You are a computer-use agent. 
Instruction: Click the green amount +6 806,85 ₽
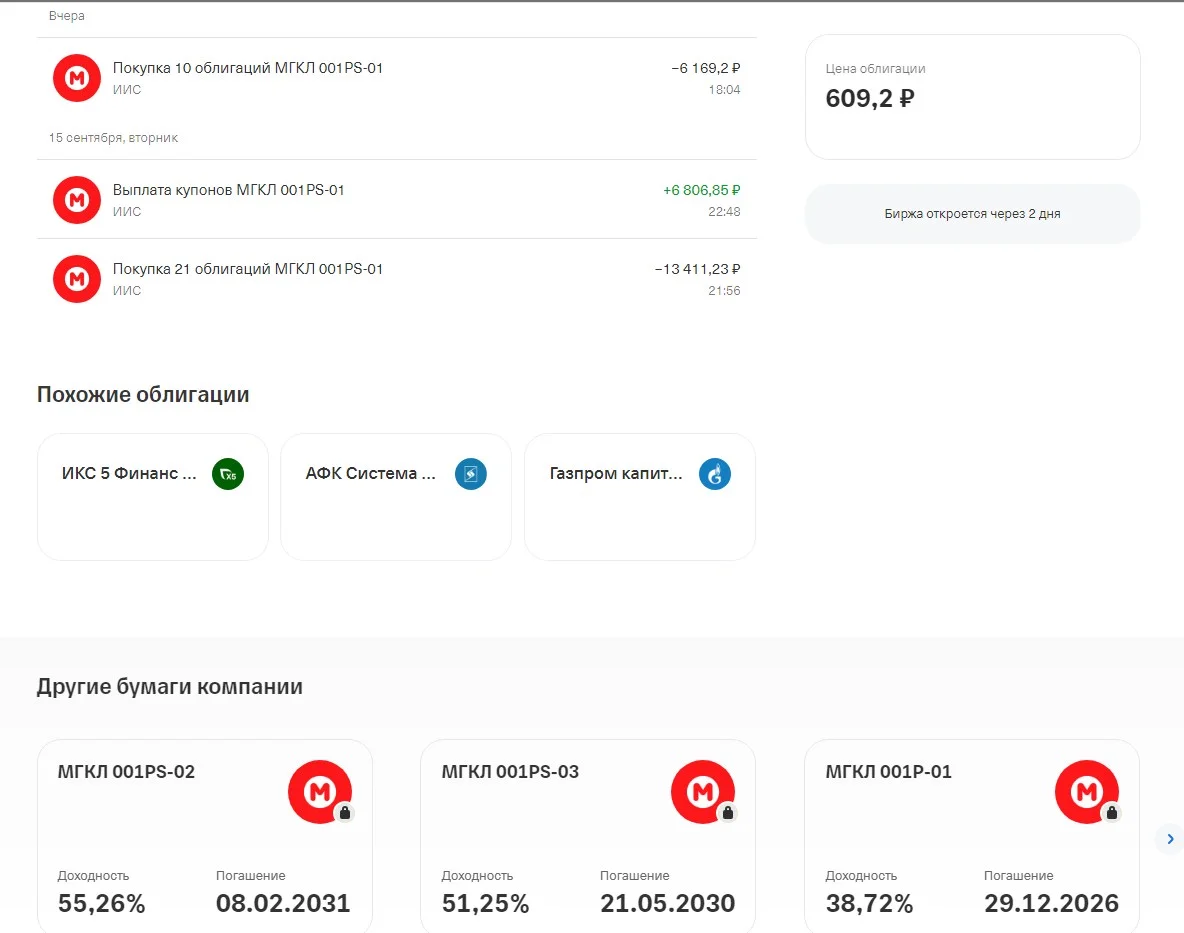tap(701, 190)
